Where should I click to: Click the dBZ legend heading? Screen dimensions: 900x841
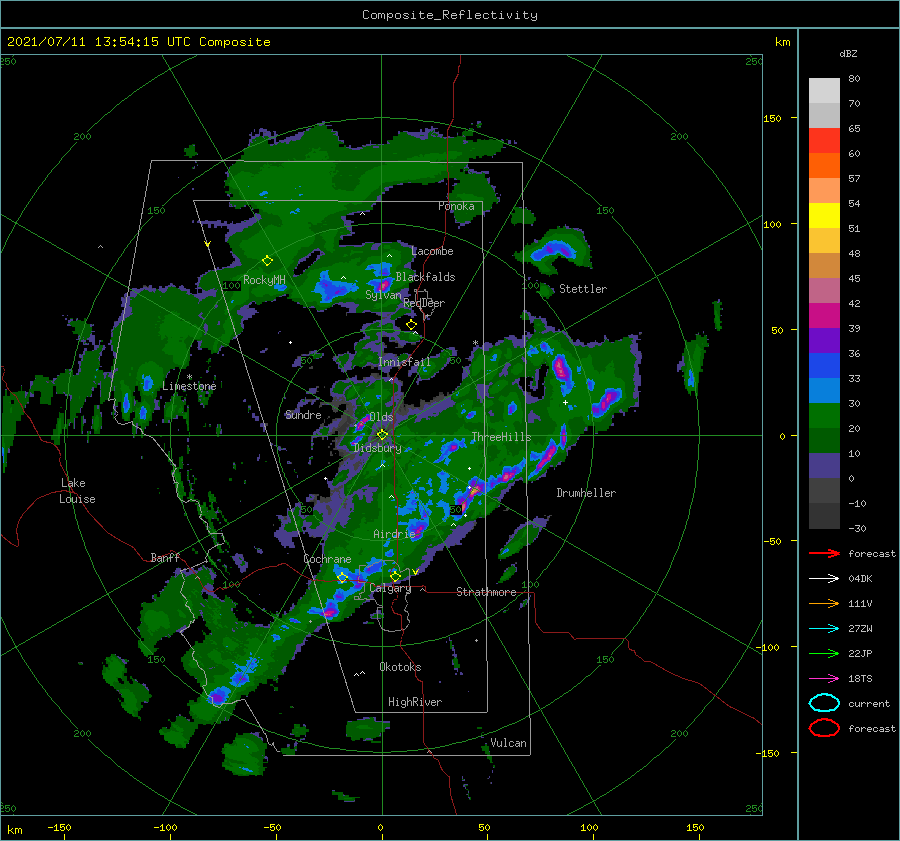click(848, 54)
